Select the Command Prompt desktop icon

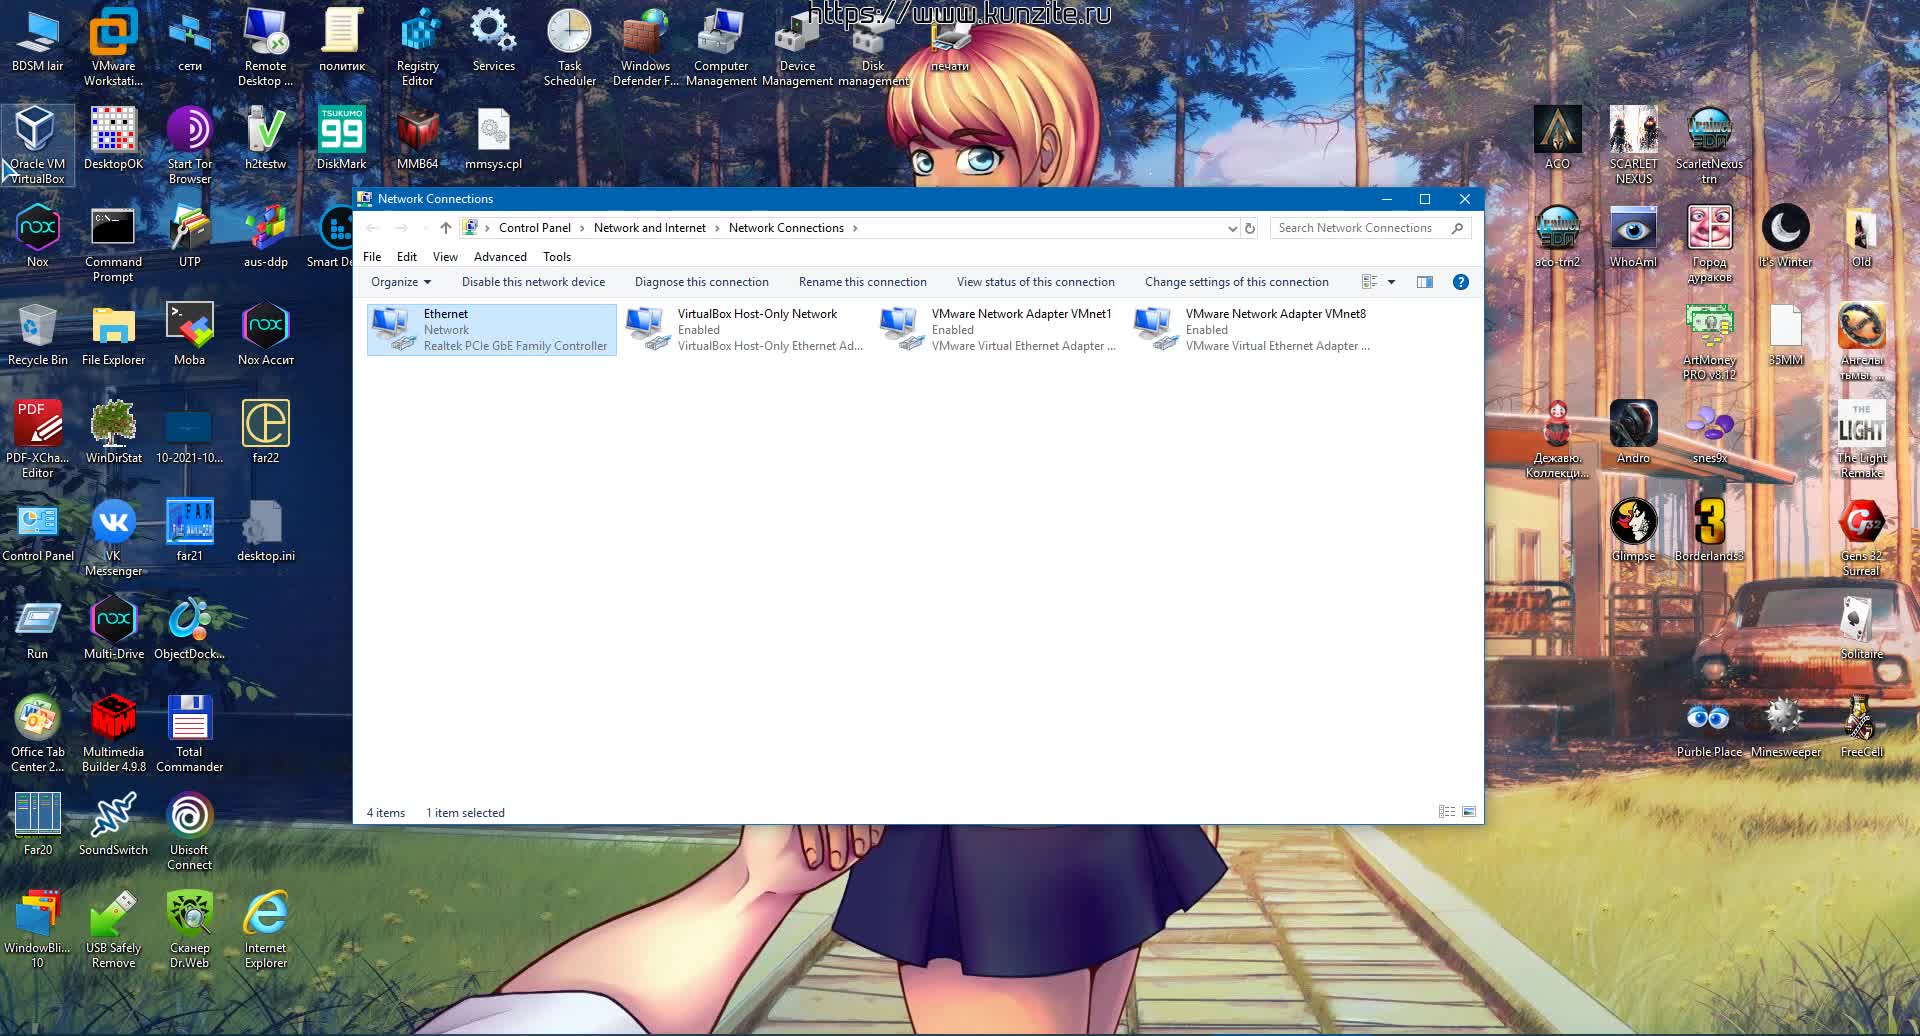[113, 243]
